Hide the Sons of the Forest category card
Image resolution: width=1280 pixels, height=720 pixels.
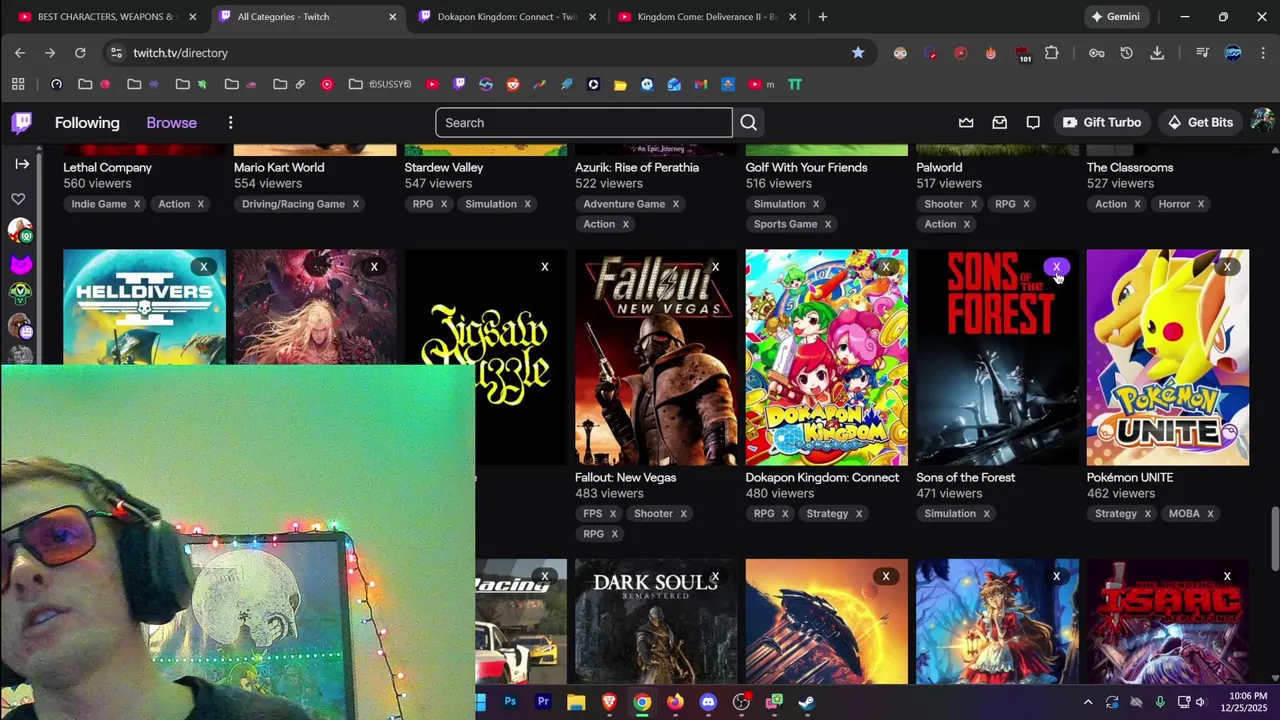1056,267
